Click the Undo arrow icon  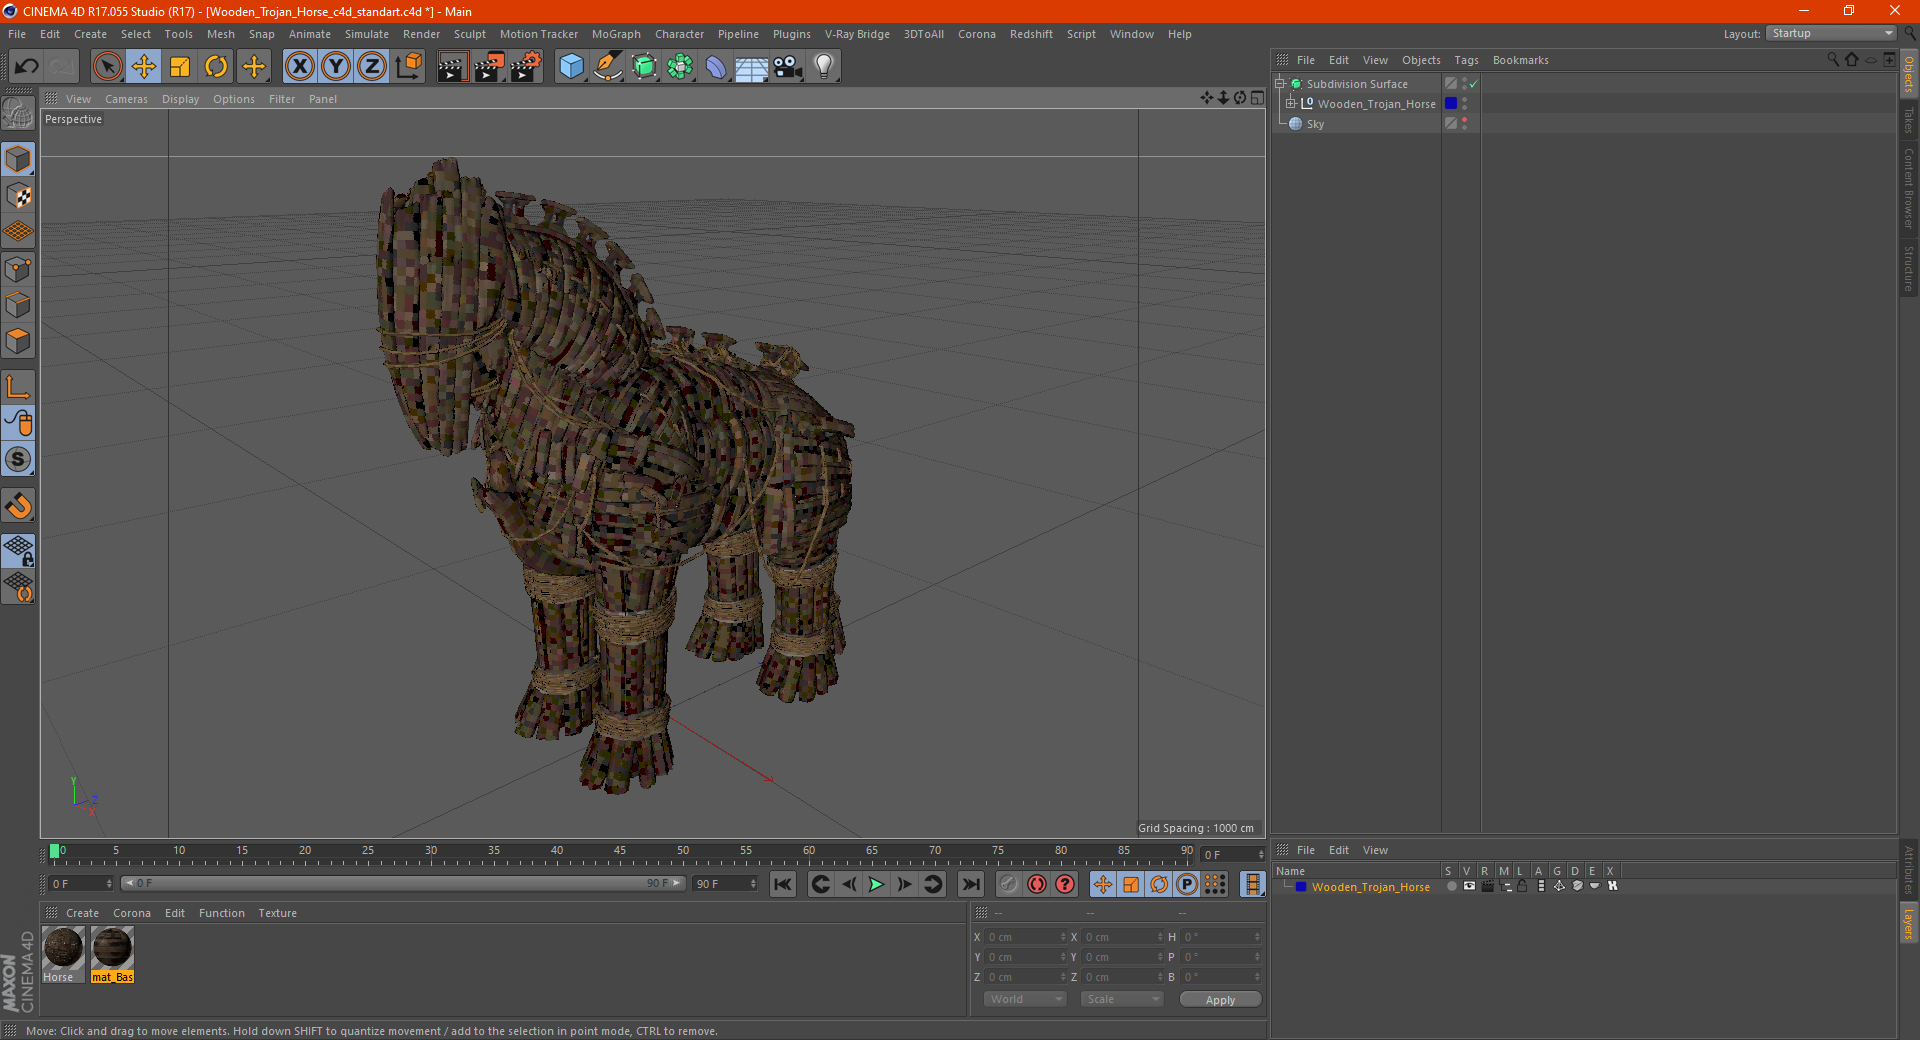[27, 67]
